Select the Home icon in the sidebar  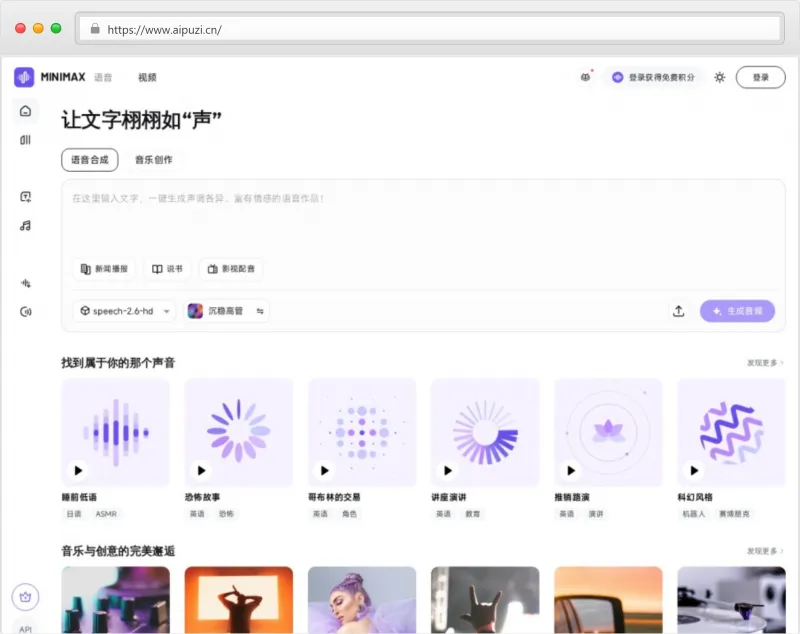[27, 111]
